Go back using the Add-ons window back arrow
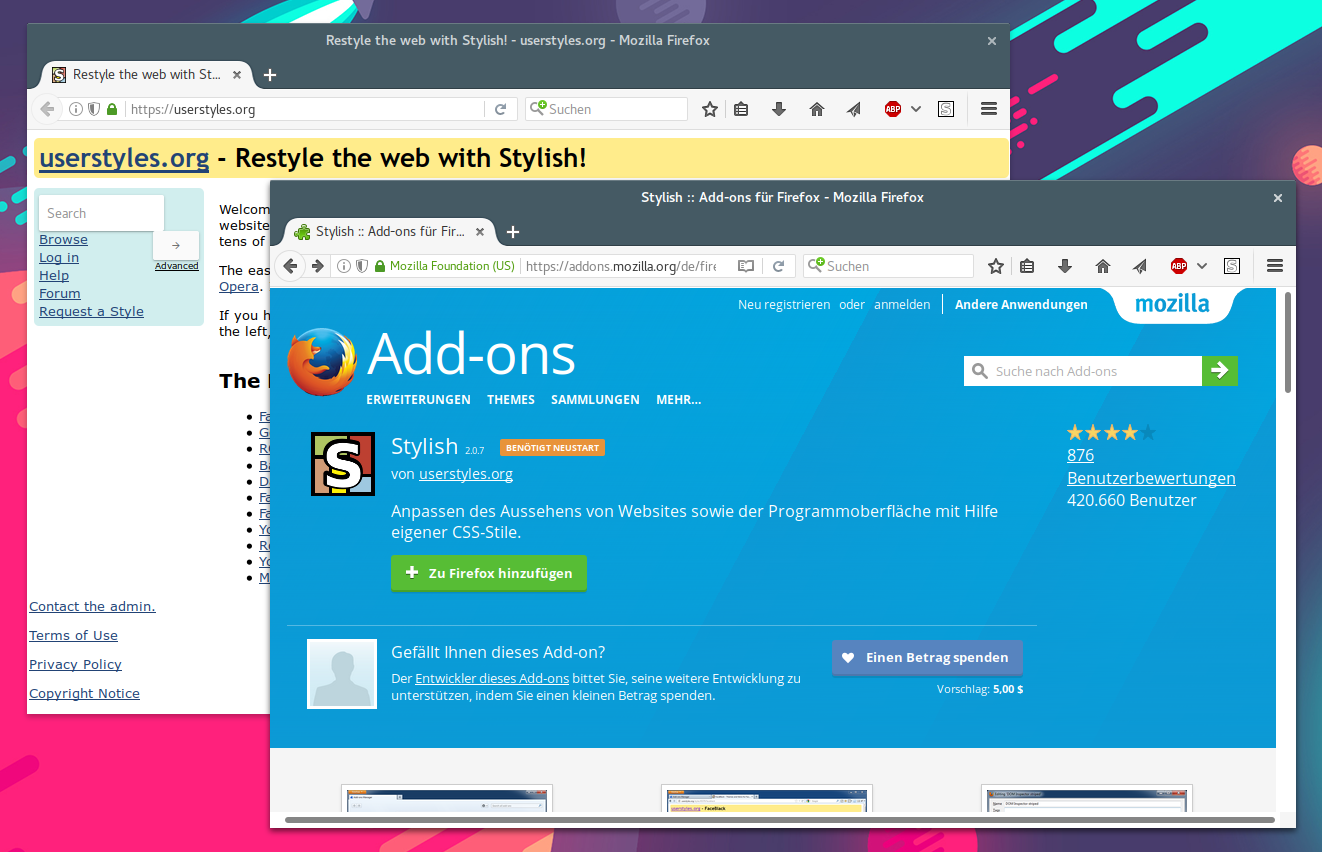 (291, 266)
